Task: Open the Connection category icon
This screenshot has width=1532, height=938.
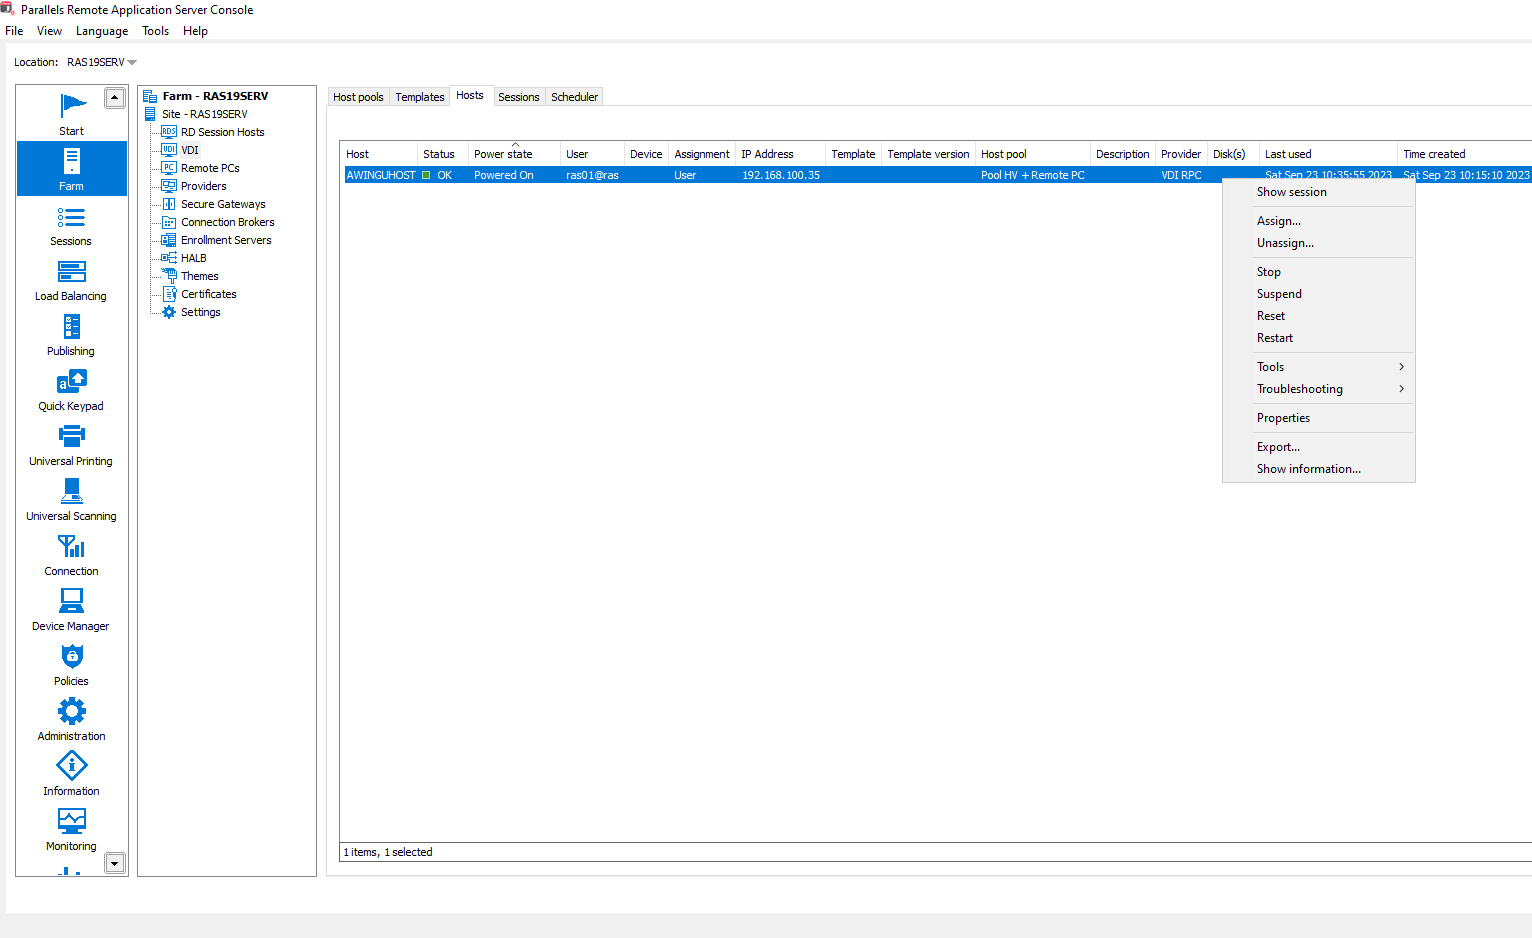Action: (x=71, y=546)
